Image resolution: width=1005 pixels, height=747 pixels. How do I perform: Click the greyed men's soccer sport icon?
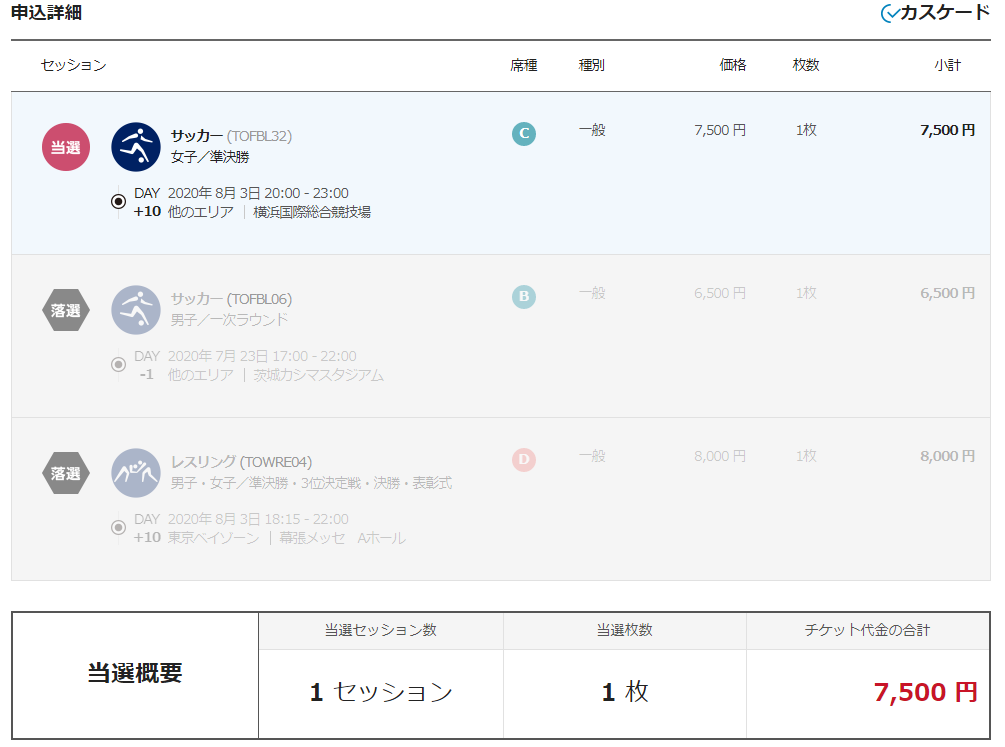(136, 310)
